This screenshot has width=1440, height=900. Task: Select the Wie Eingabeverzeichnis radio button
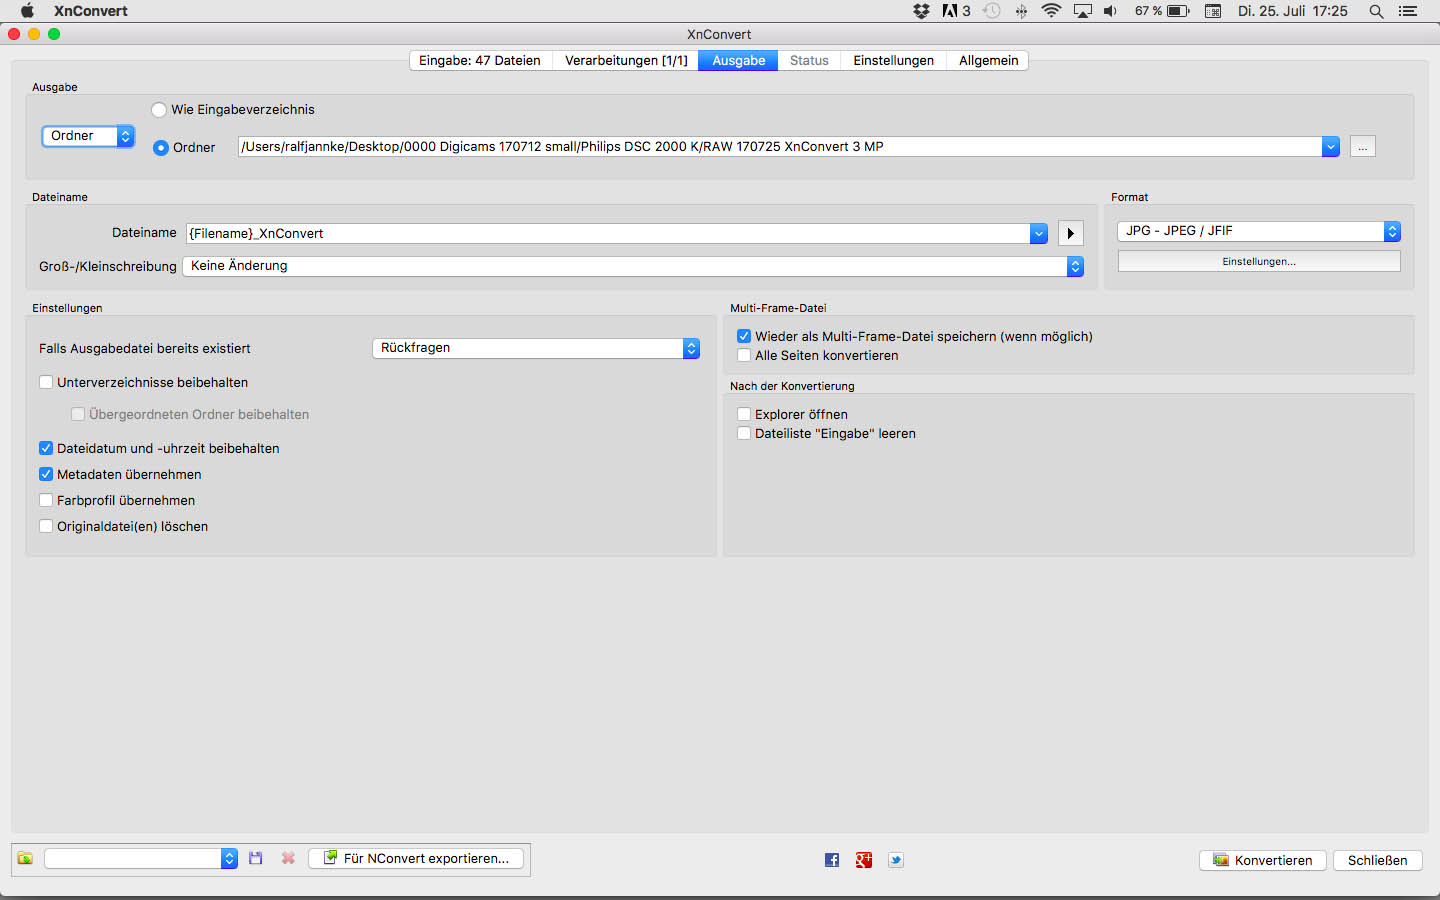pyautogui.click(x=159, y=110)
